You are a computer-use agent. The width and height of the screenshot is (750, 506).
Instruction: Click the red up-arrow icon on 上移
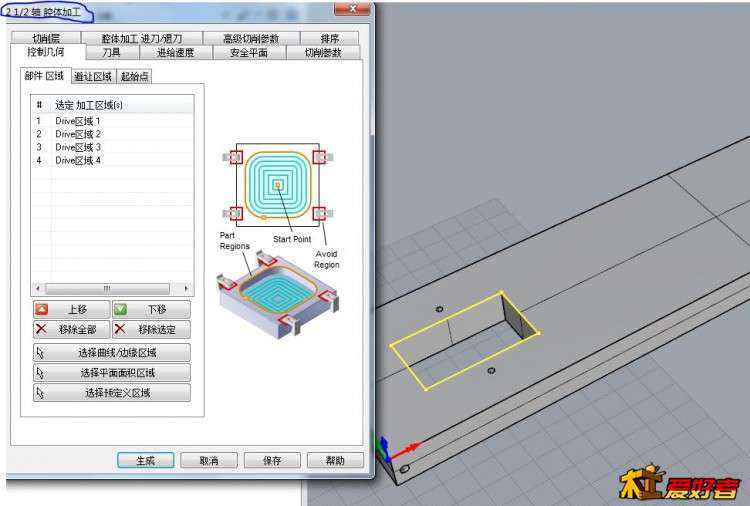[42, 309]
